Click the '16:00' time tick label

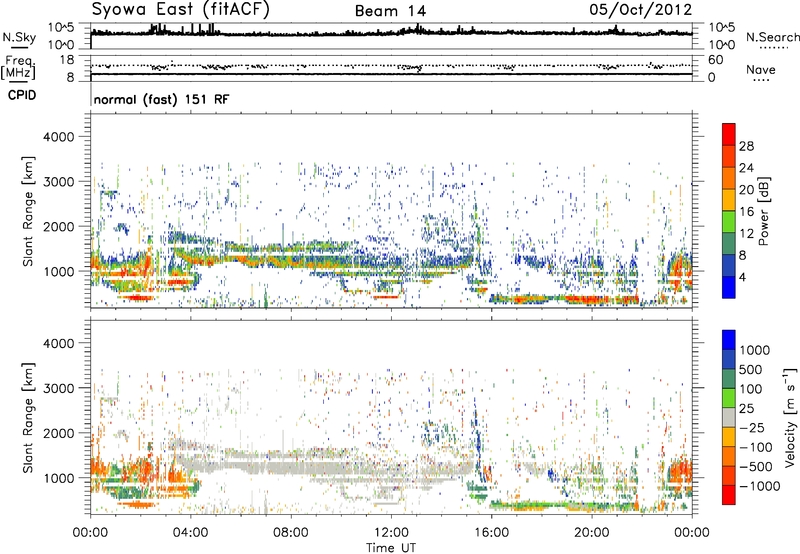click(491, 533)
